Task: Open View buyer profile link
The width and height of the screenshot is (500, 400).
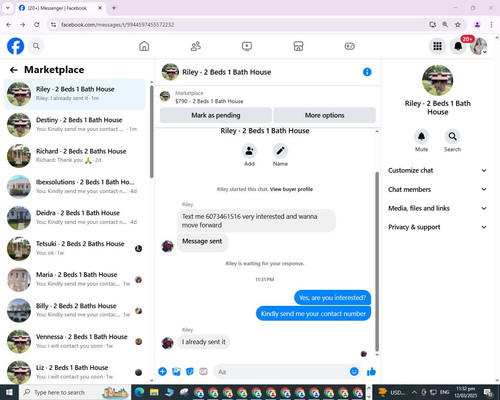Action: [291, 189]
